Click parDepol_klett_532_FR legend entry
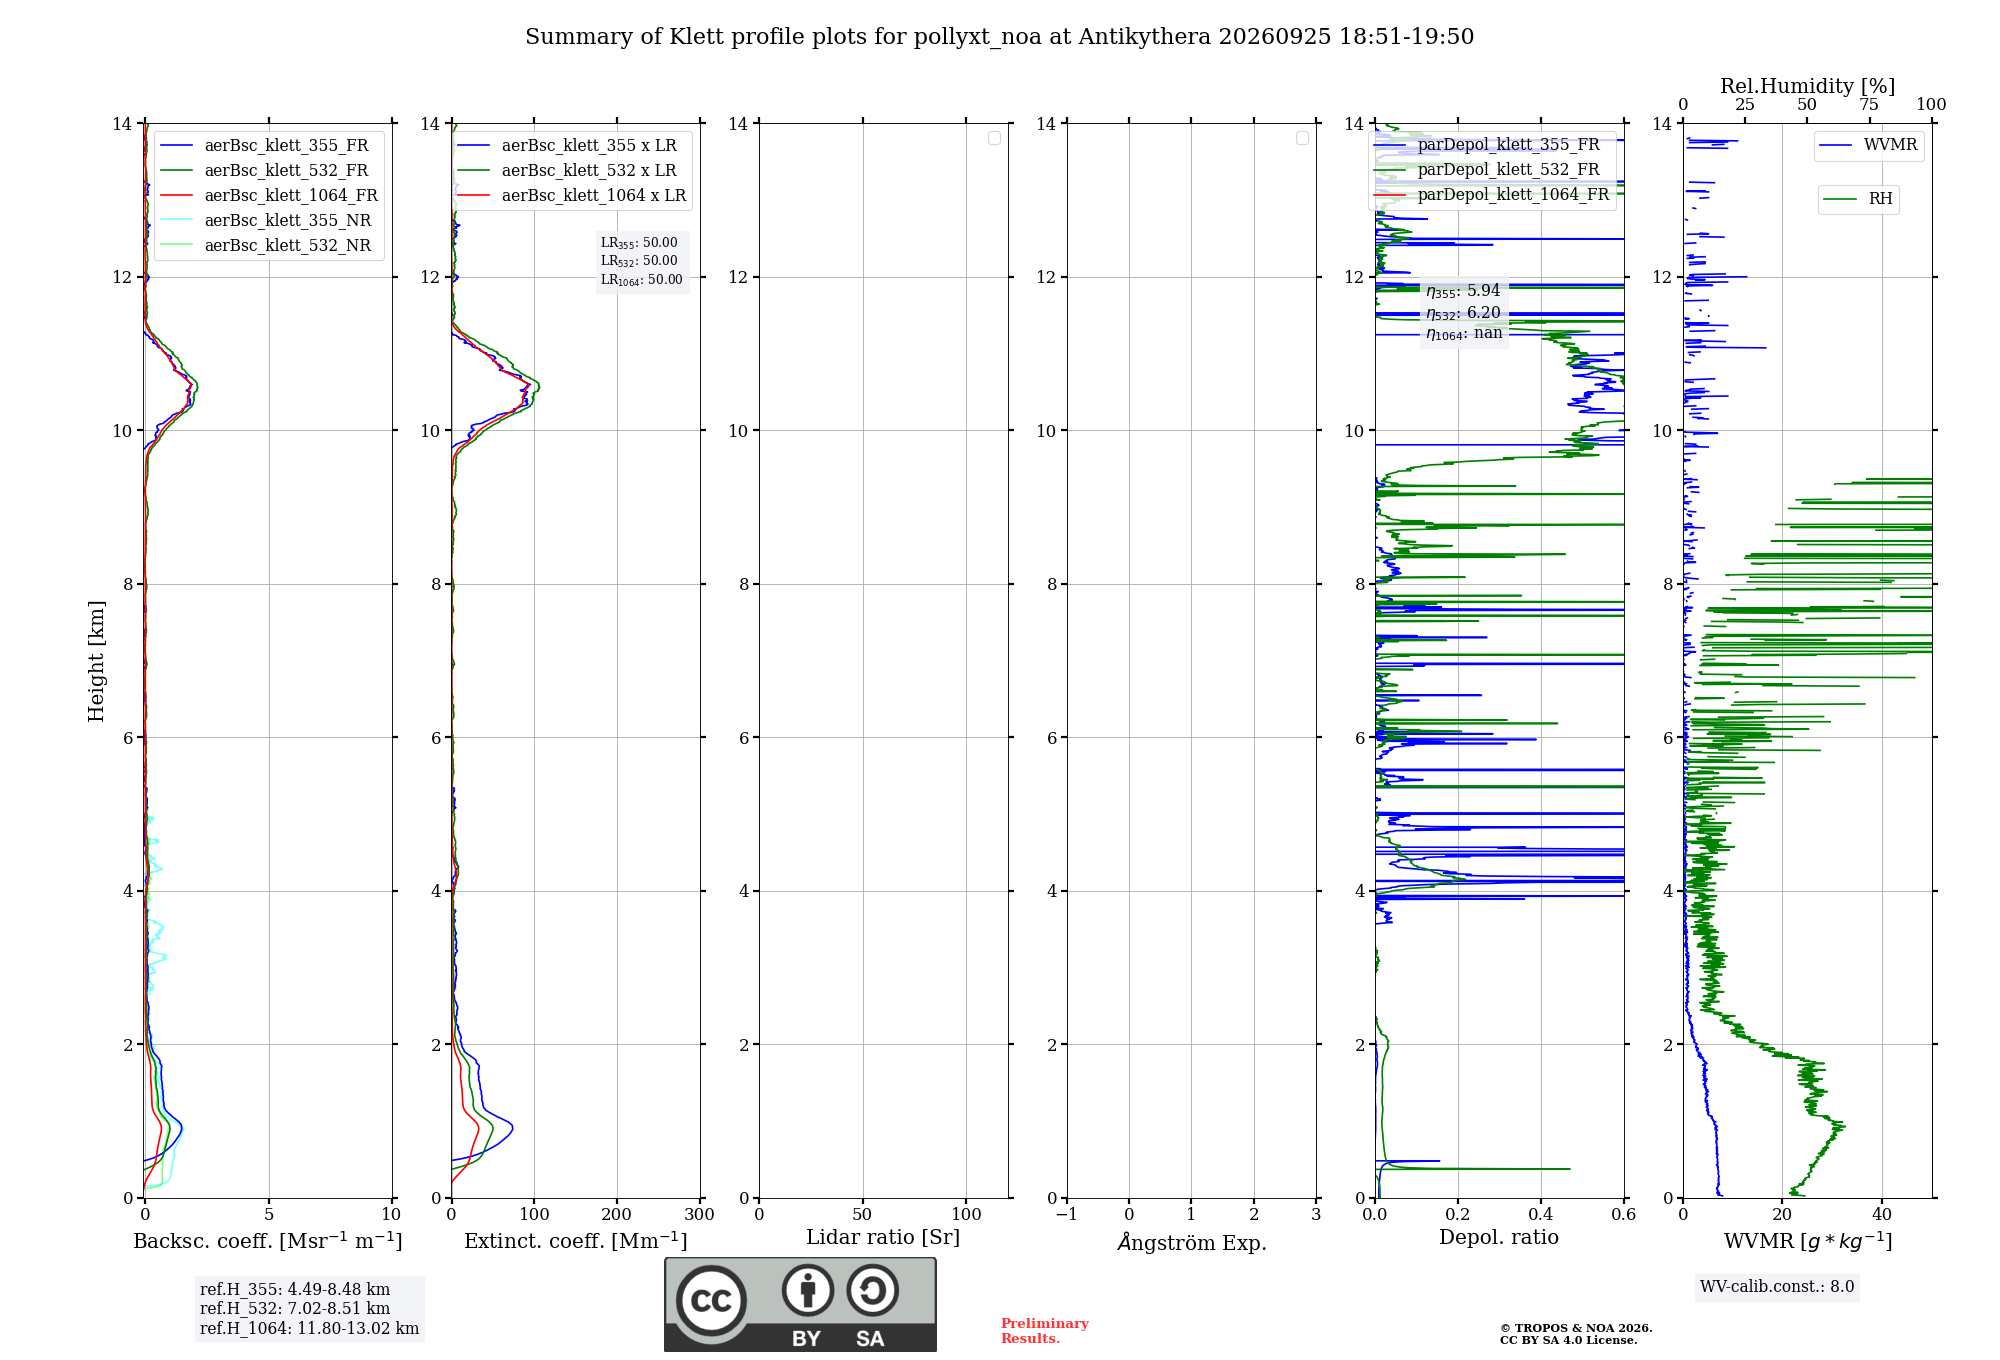The height and width of the screenshot is (1360, 2000). 1488,169
